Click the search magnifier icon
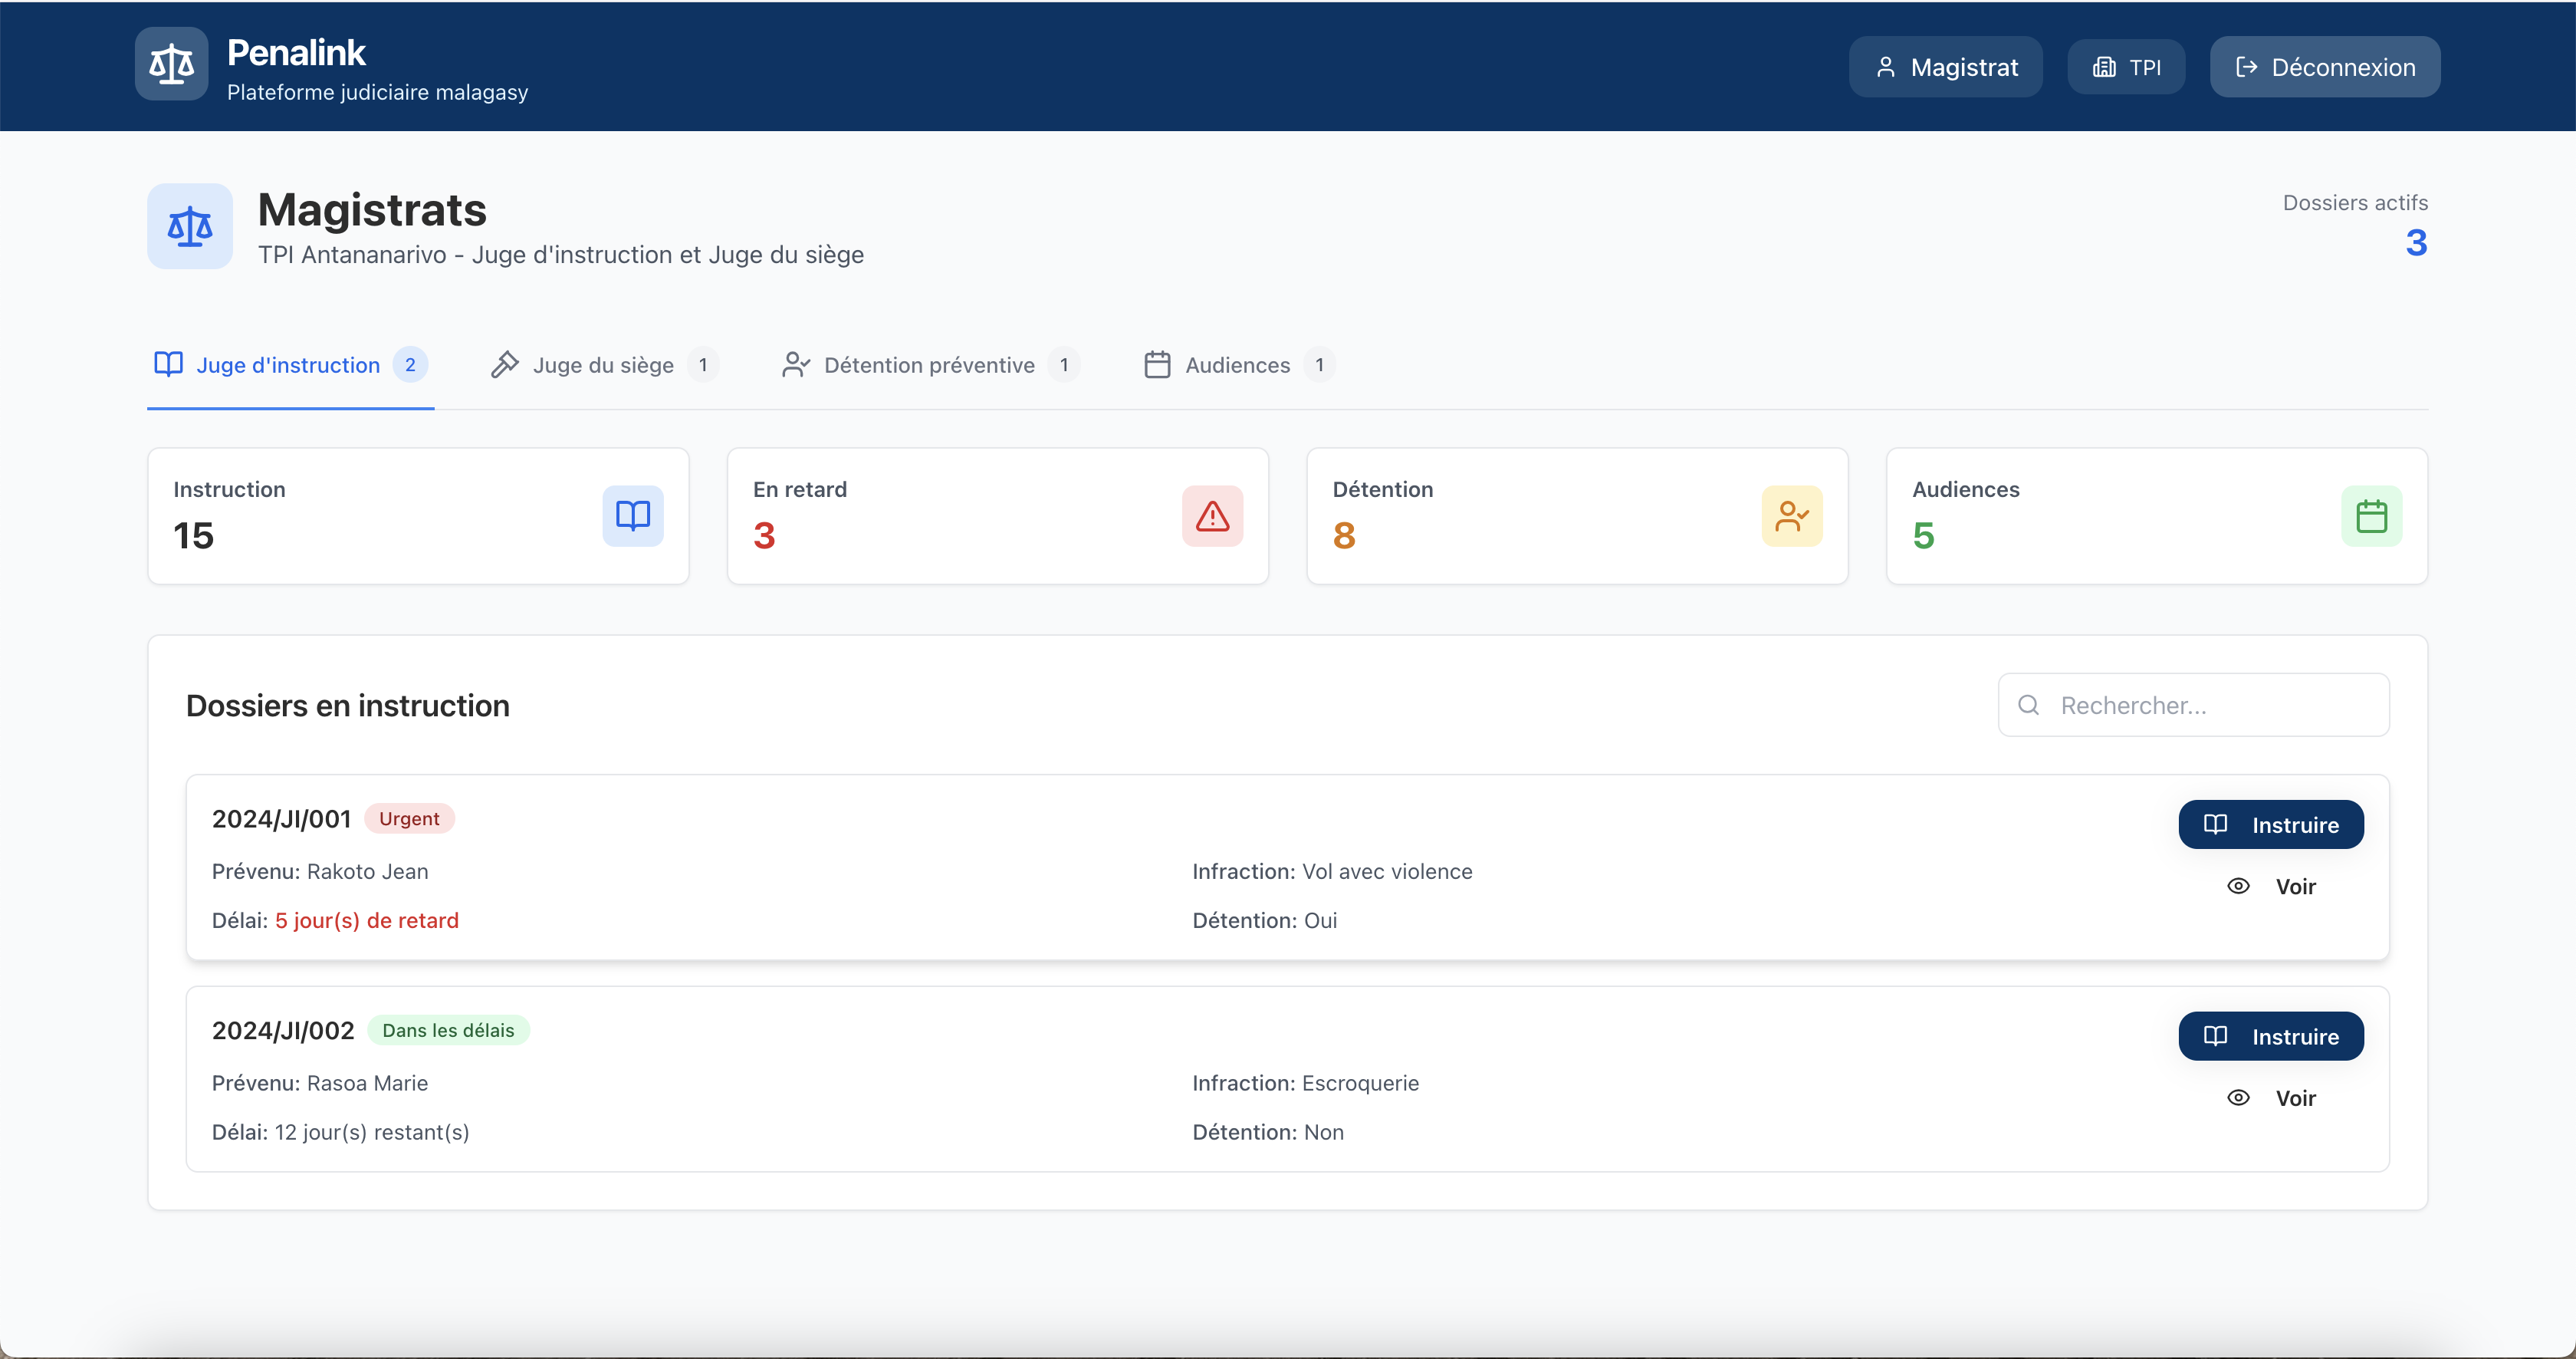The width and height of the screenshot is (2576, 1359). (2028, 705)
